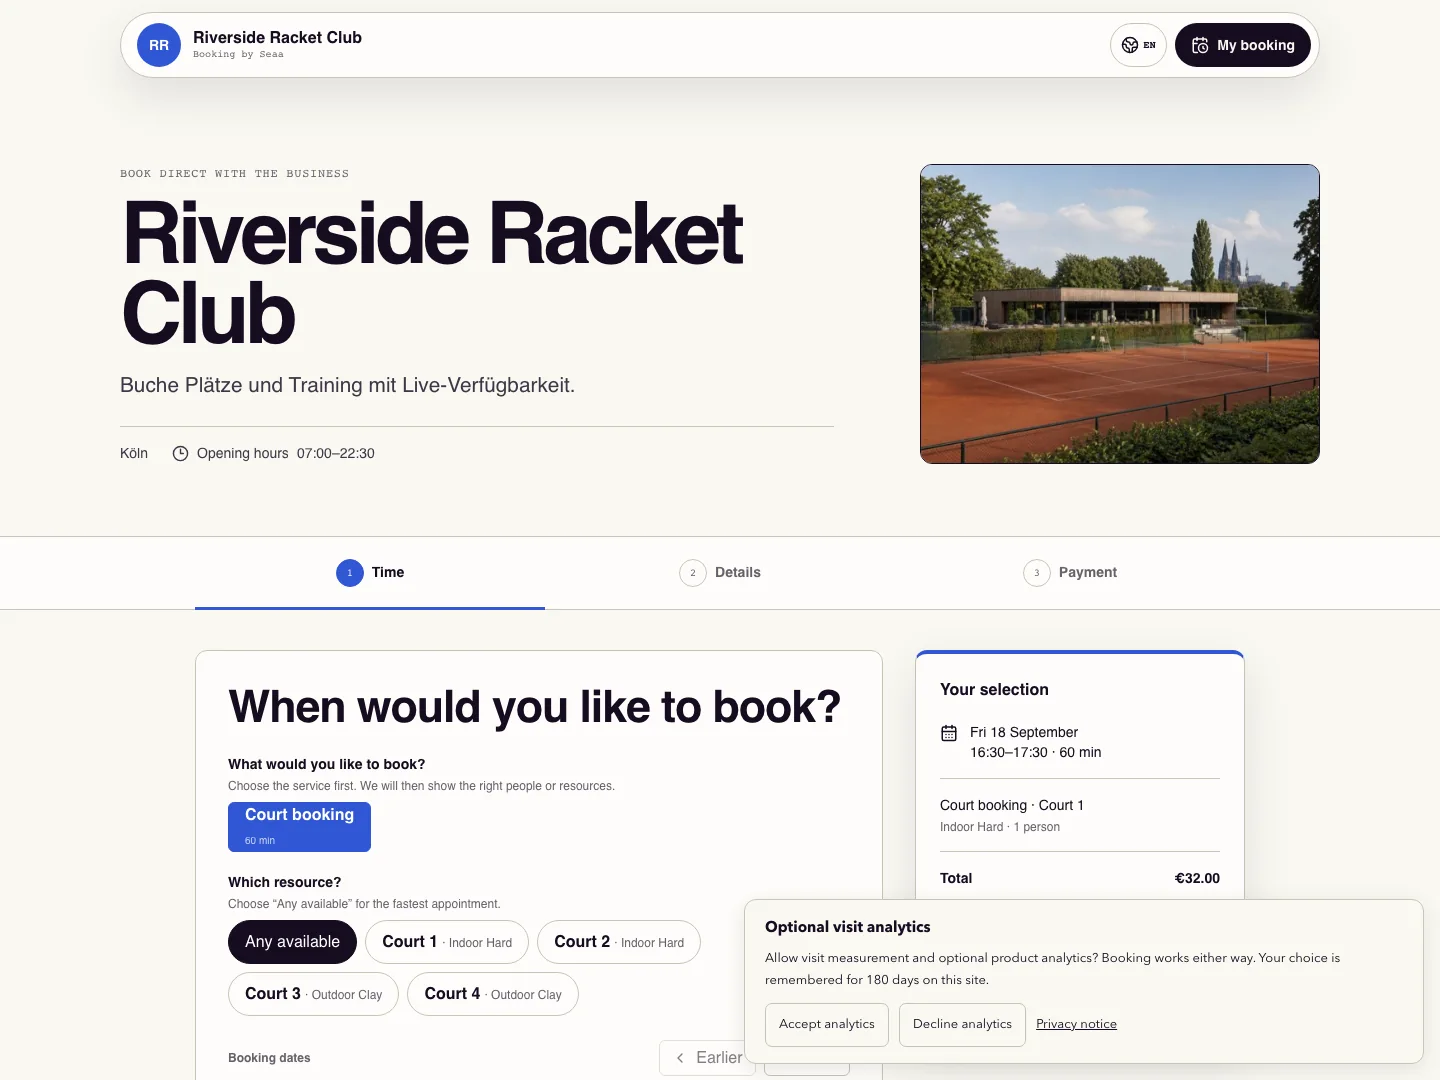Choose Court 2 Indoor Hard
The height and width of the screenshot is (1080, 1440).
pos(619,942)
